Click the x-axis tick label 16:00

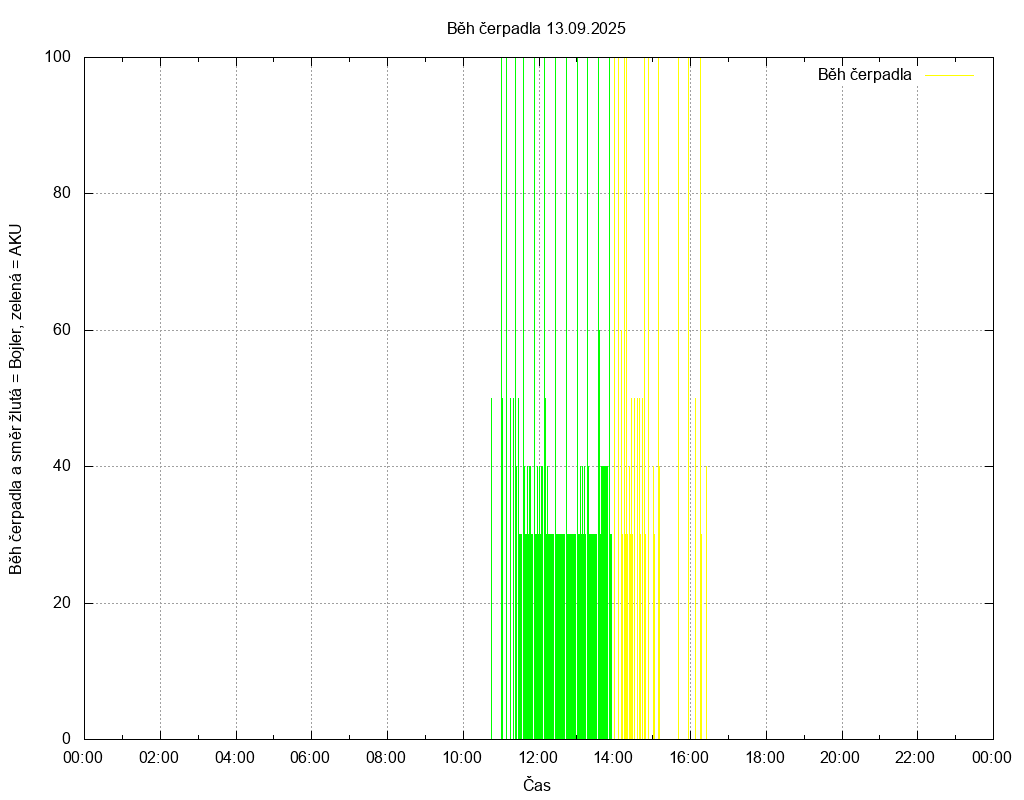[x=689, y=758]
